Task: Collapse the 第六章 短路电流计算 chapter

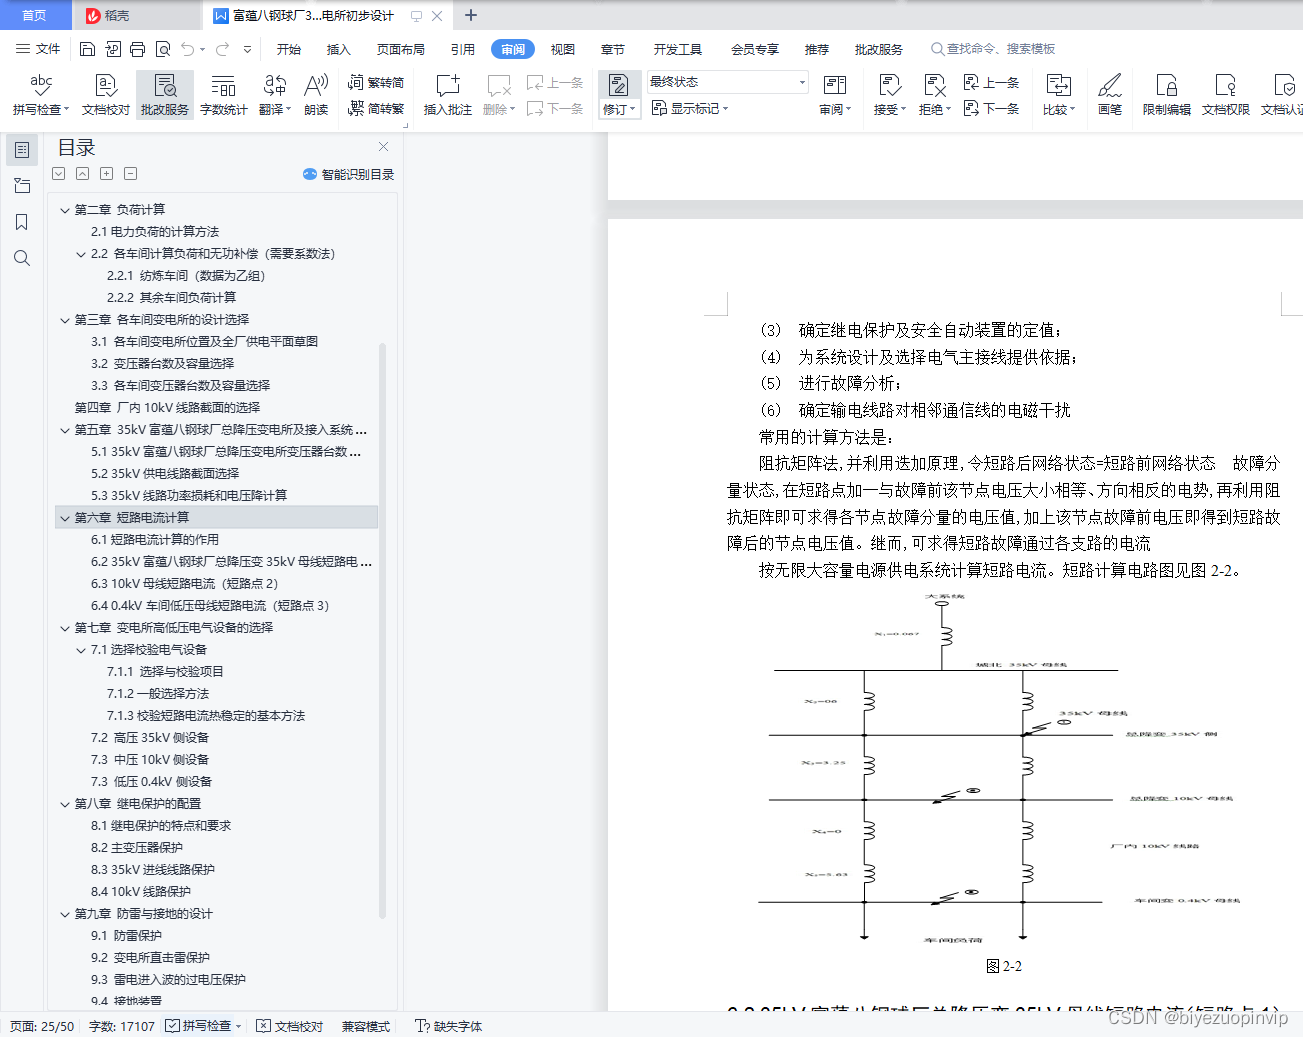Action: pyautogui.click(x=64, y=517)
